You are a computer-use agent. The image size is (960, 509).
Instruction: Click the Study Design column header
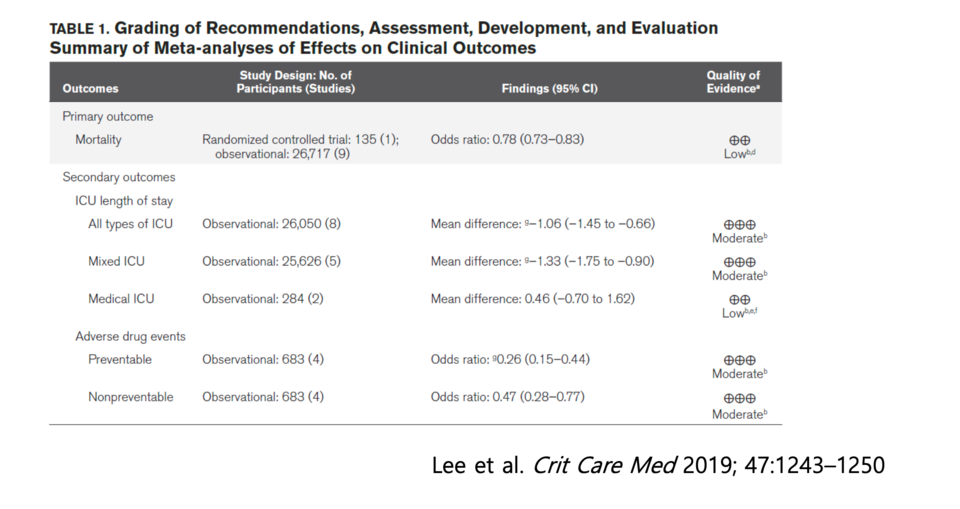[295, 82]
